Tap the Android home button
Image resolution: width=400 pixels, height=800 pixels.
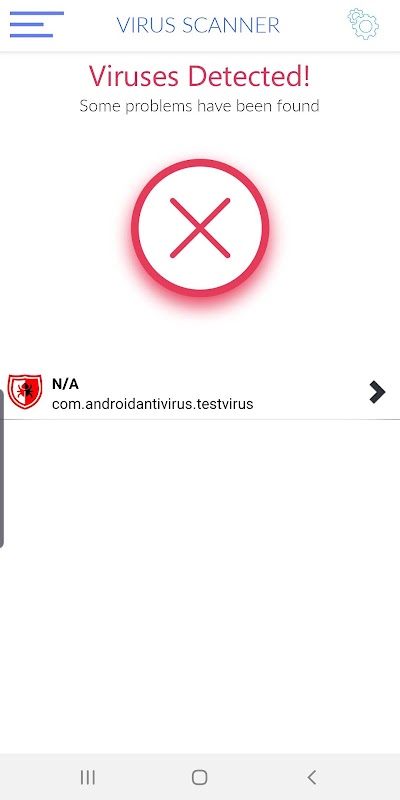point(199,777)
